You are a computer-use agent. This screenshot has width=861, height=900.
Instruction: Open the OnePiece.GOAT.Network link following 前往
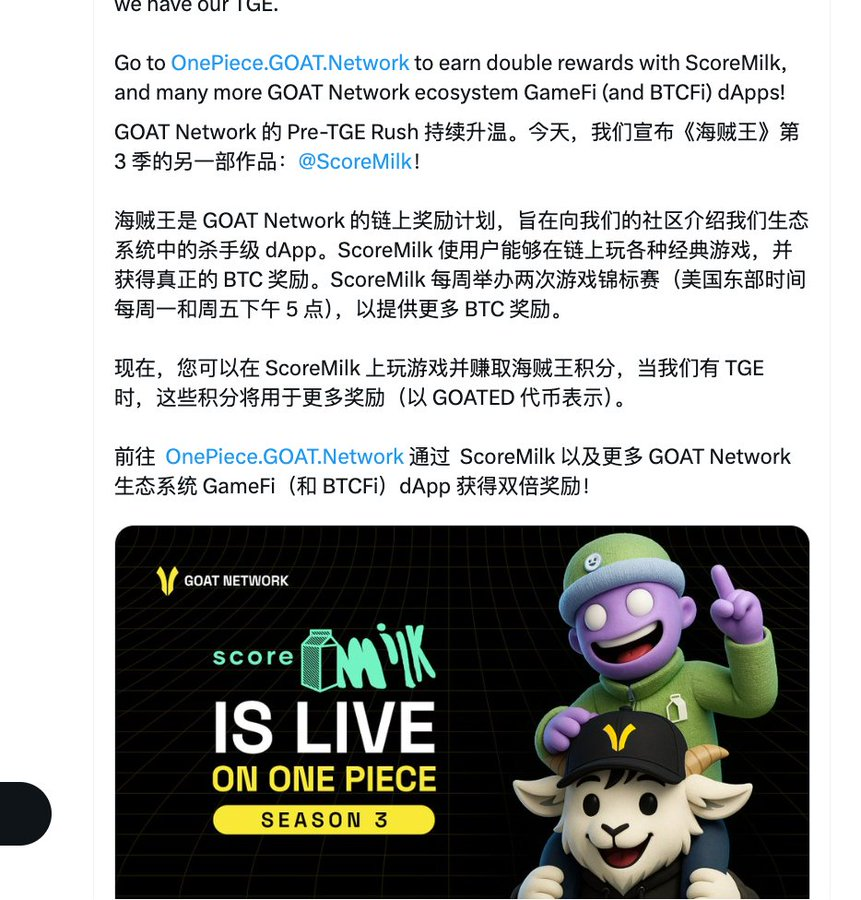(x=285, y=457)
